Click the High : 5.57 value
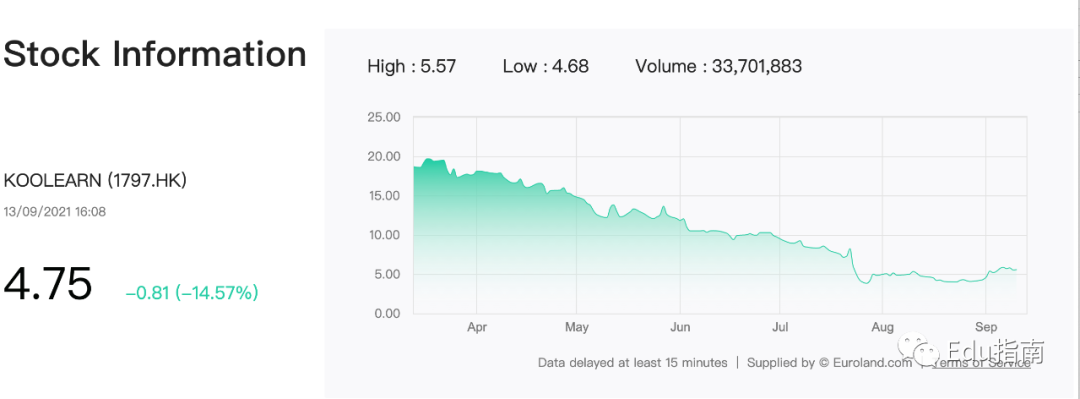Image resolution: width=1080 pixels, height=399 pixels. tap(412, 67)
